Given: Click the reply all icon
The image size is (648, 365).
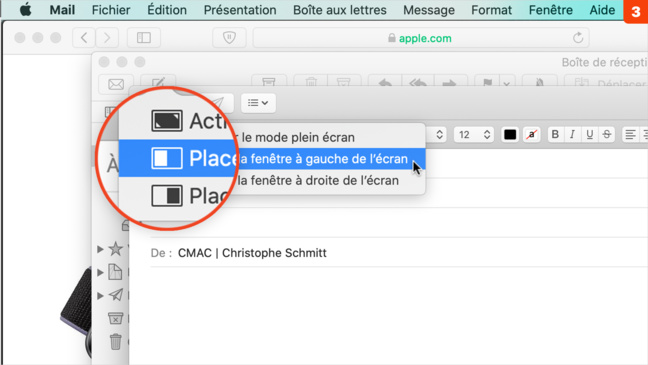Looking at the screenshot, I should (x=417, y=82).
